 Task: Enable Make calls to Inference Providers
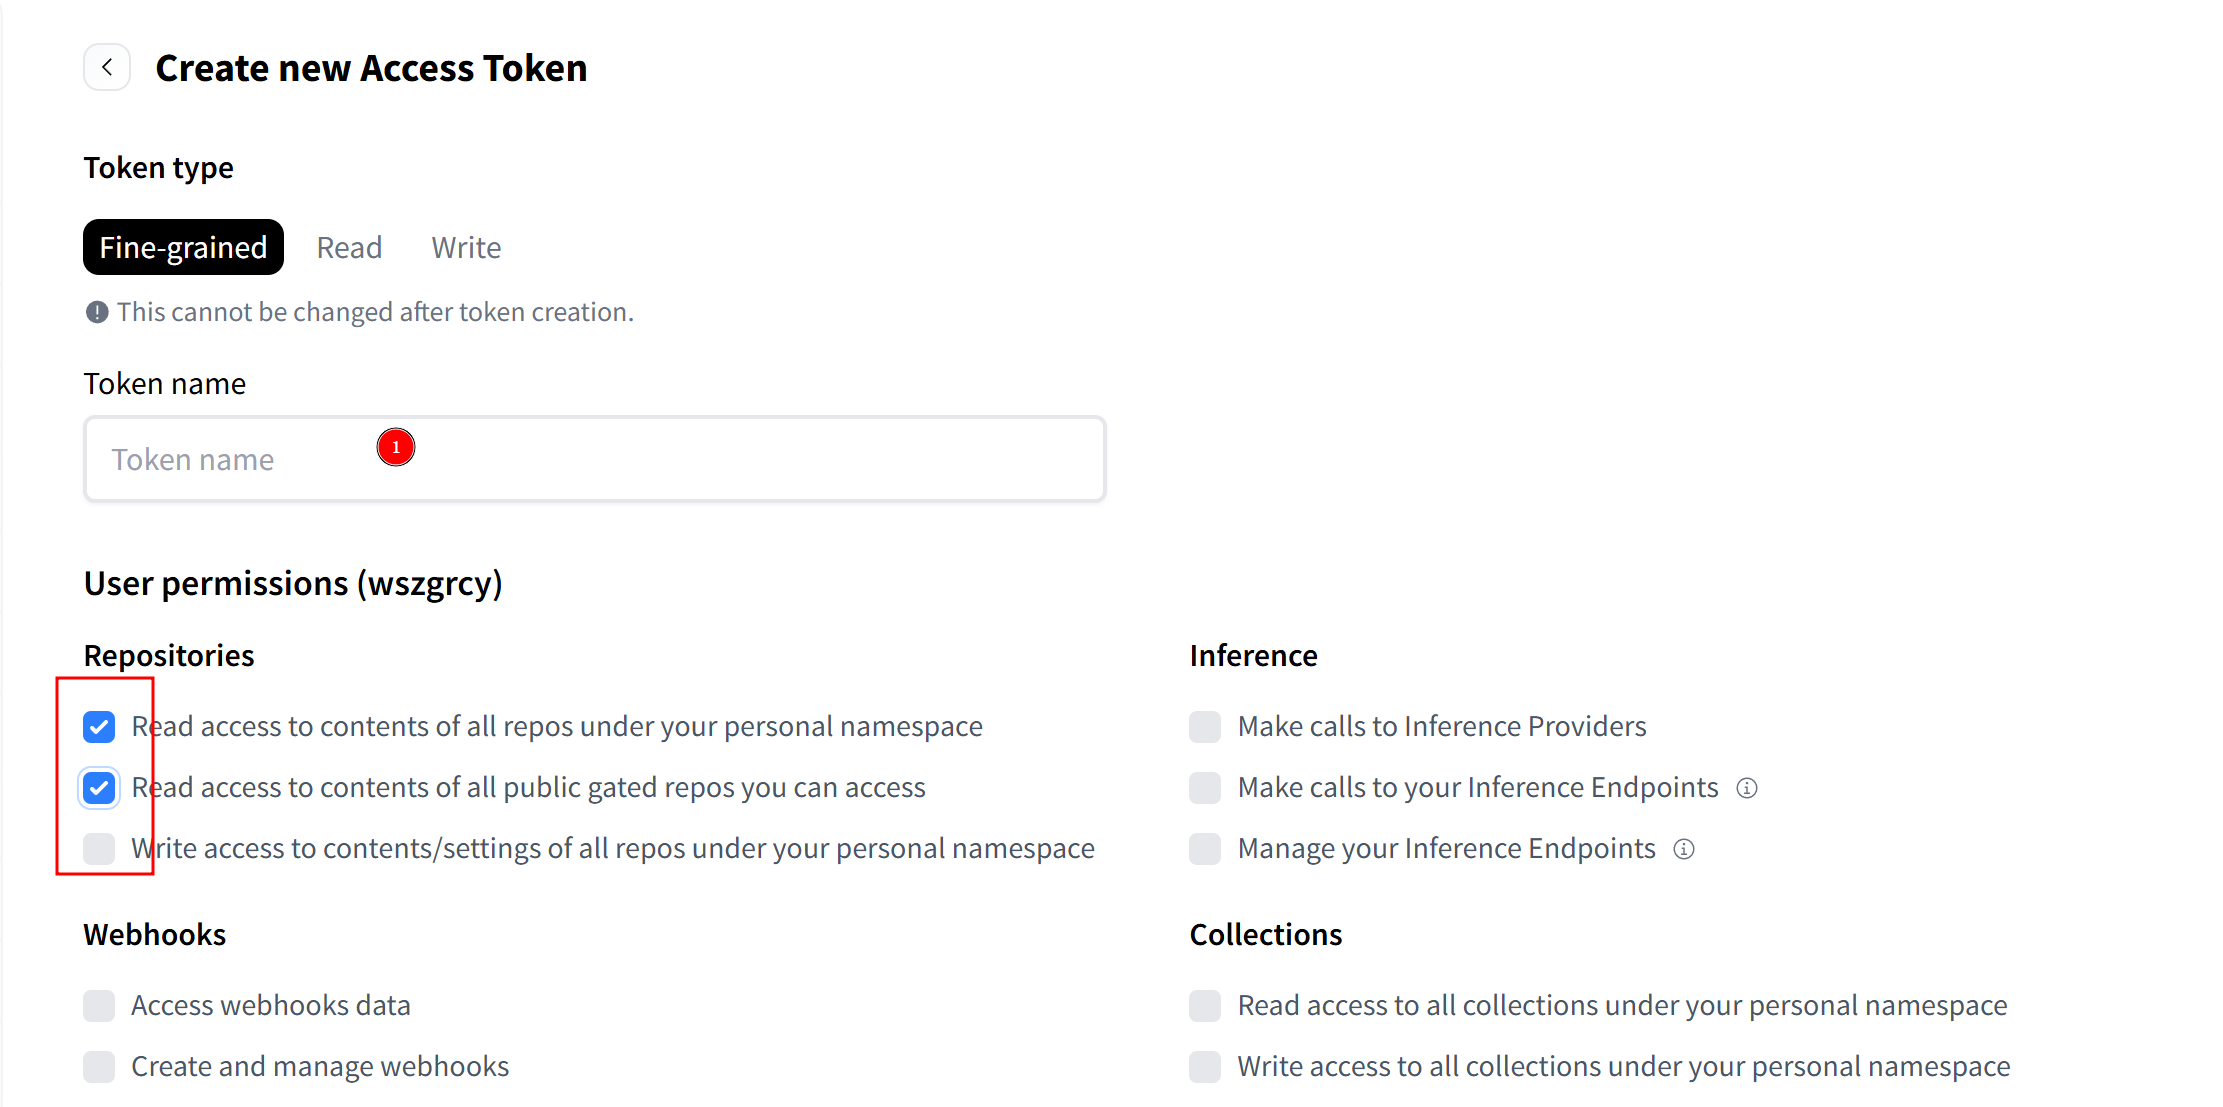1205,727
